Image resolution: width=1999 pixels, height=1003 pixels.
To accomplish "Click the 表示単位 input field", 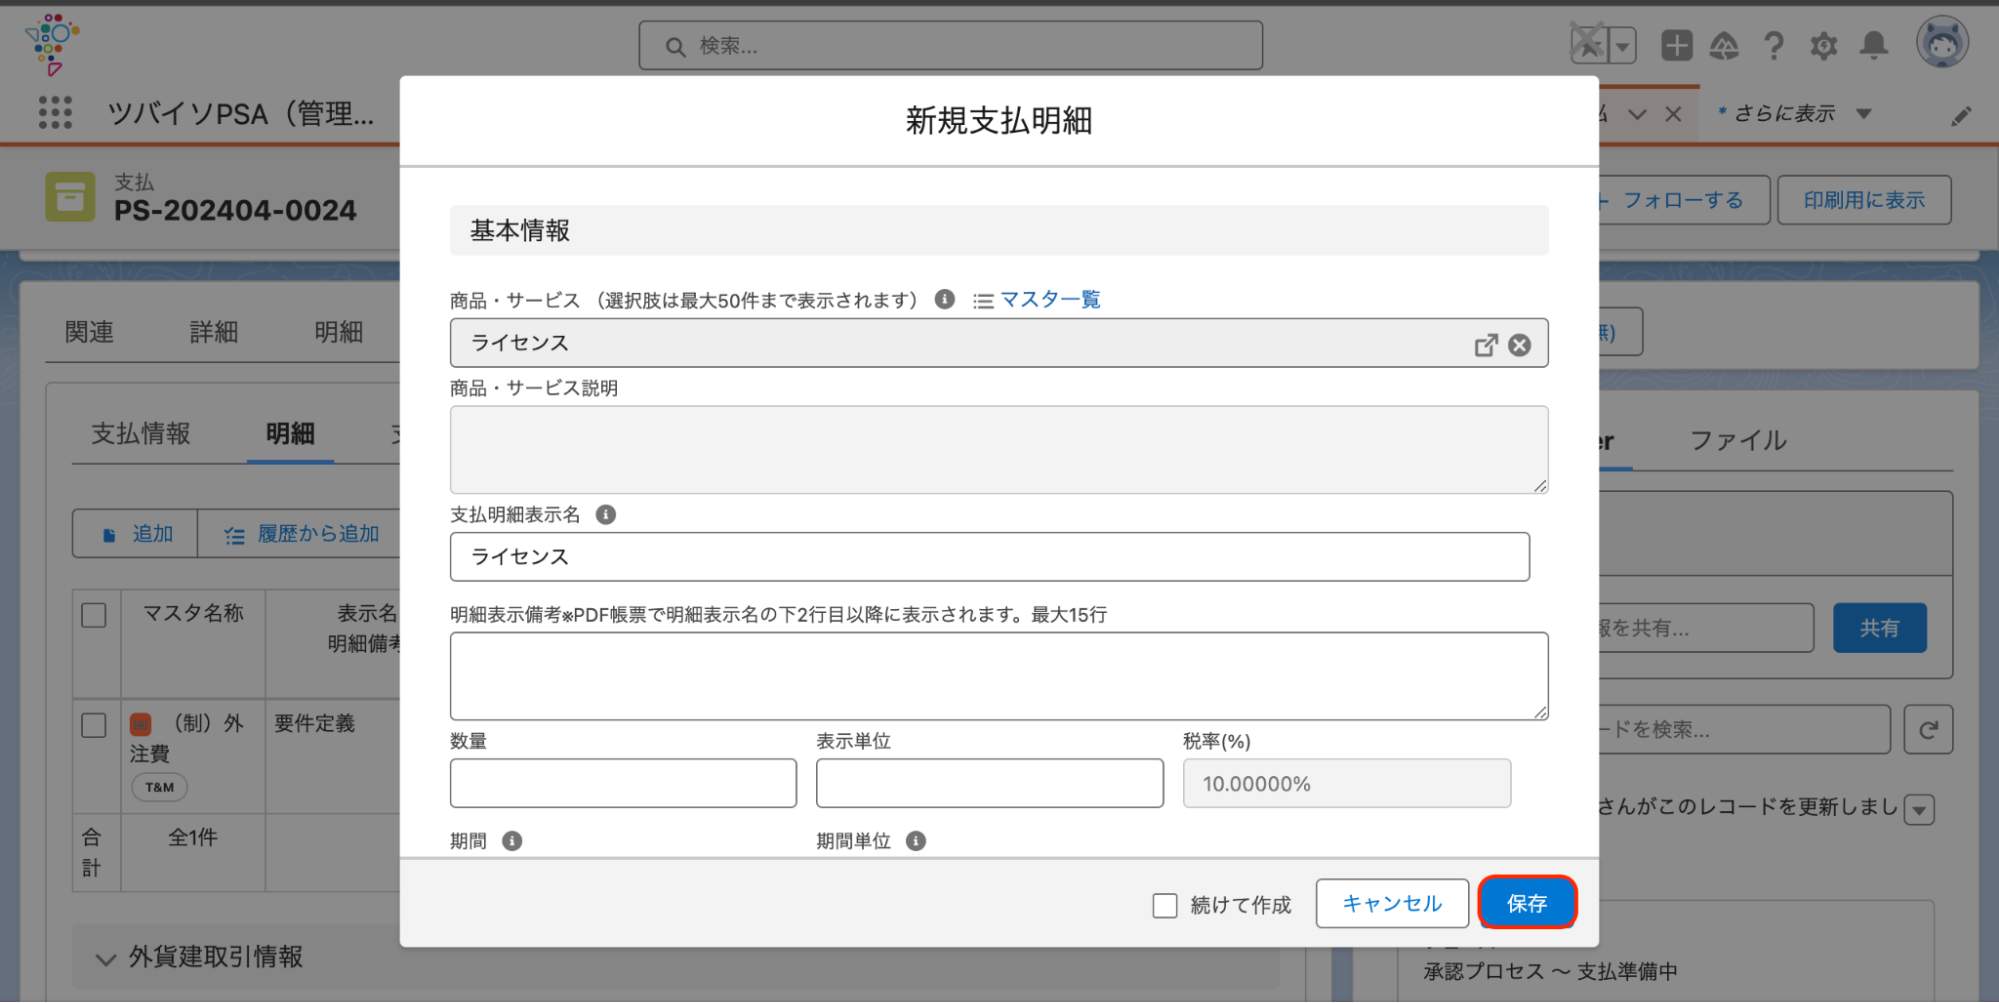I will [989, 783].
